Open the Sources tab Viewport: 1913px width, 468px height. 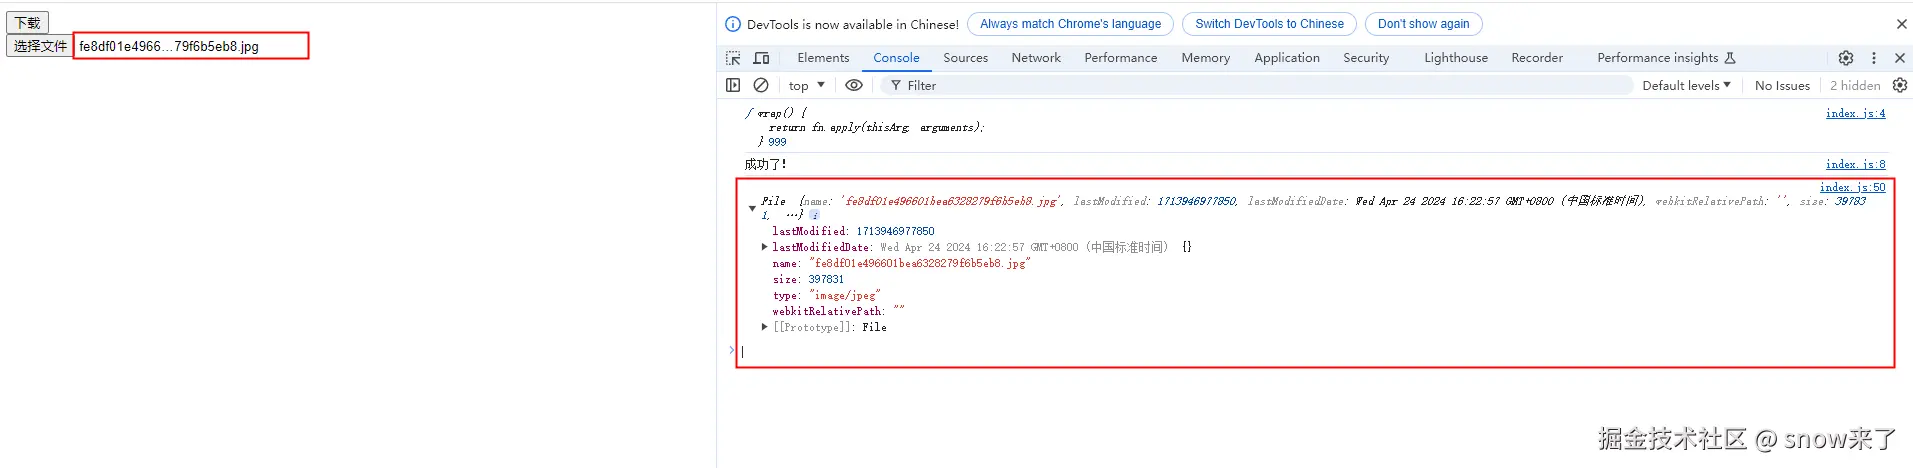(x=966, y=58)
